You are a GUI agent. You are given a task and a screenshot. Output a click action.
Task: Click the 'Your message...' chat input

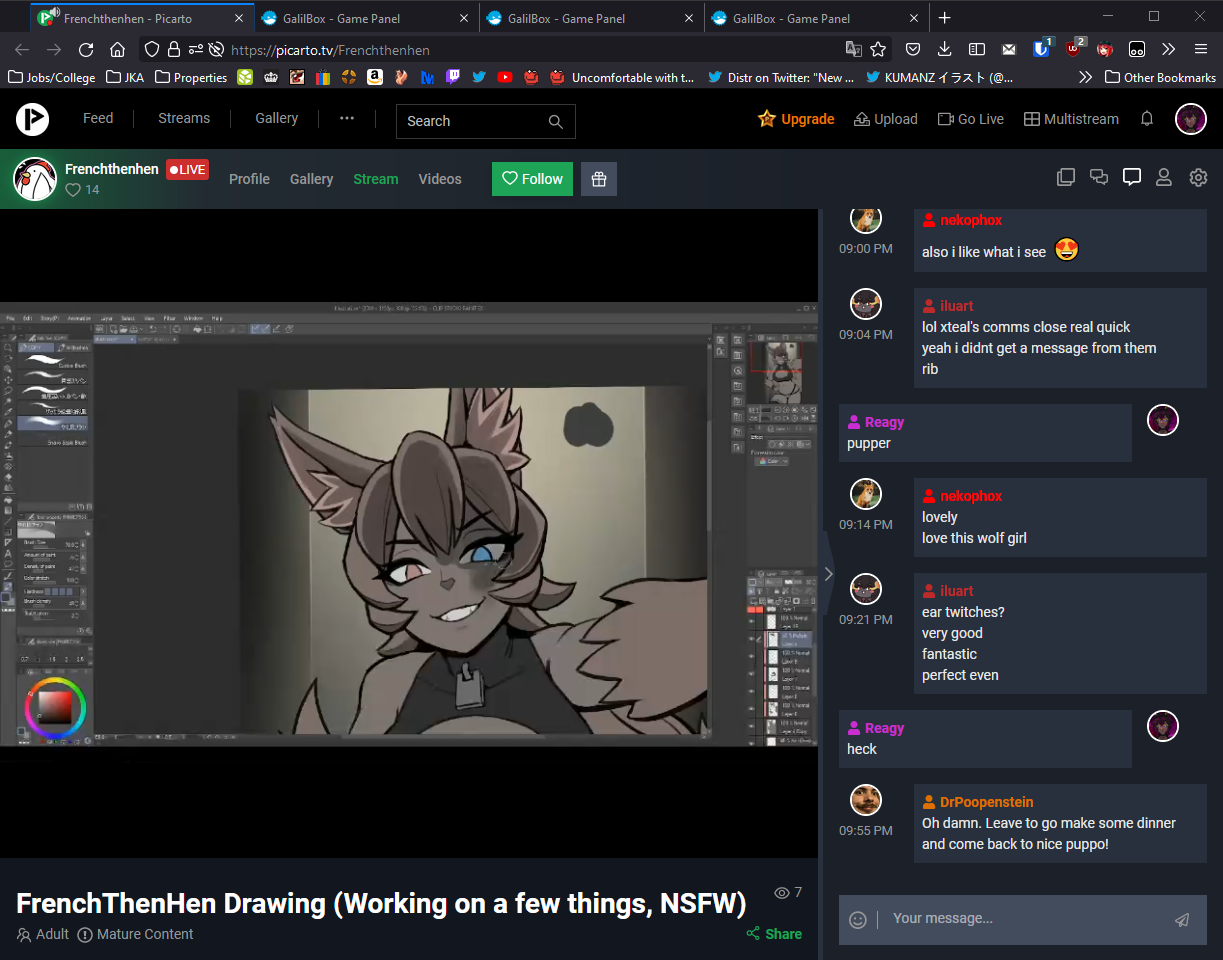[x=1022, y=919]
